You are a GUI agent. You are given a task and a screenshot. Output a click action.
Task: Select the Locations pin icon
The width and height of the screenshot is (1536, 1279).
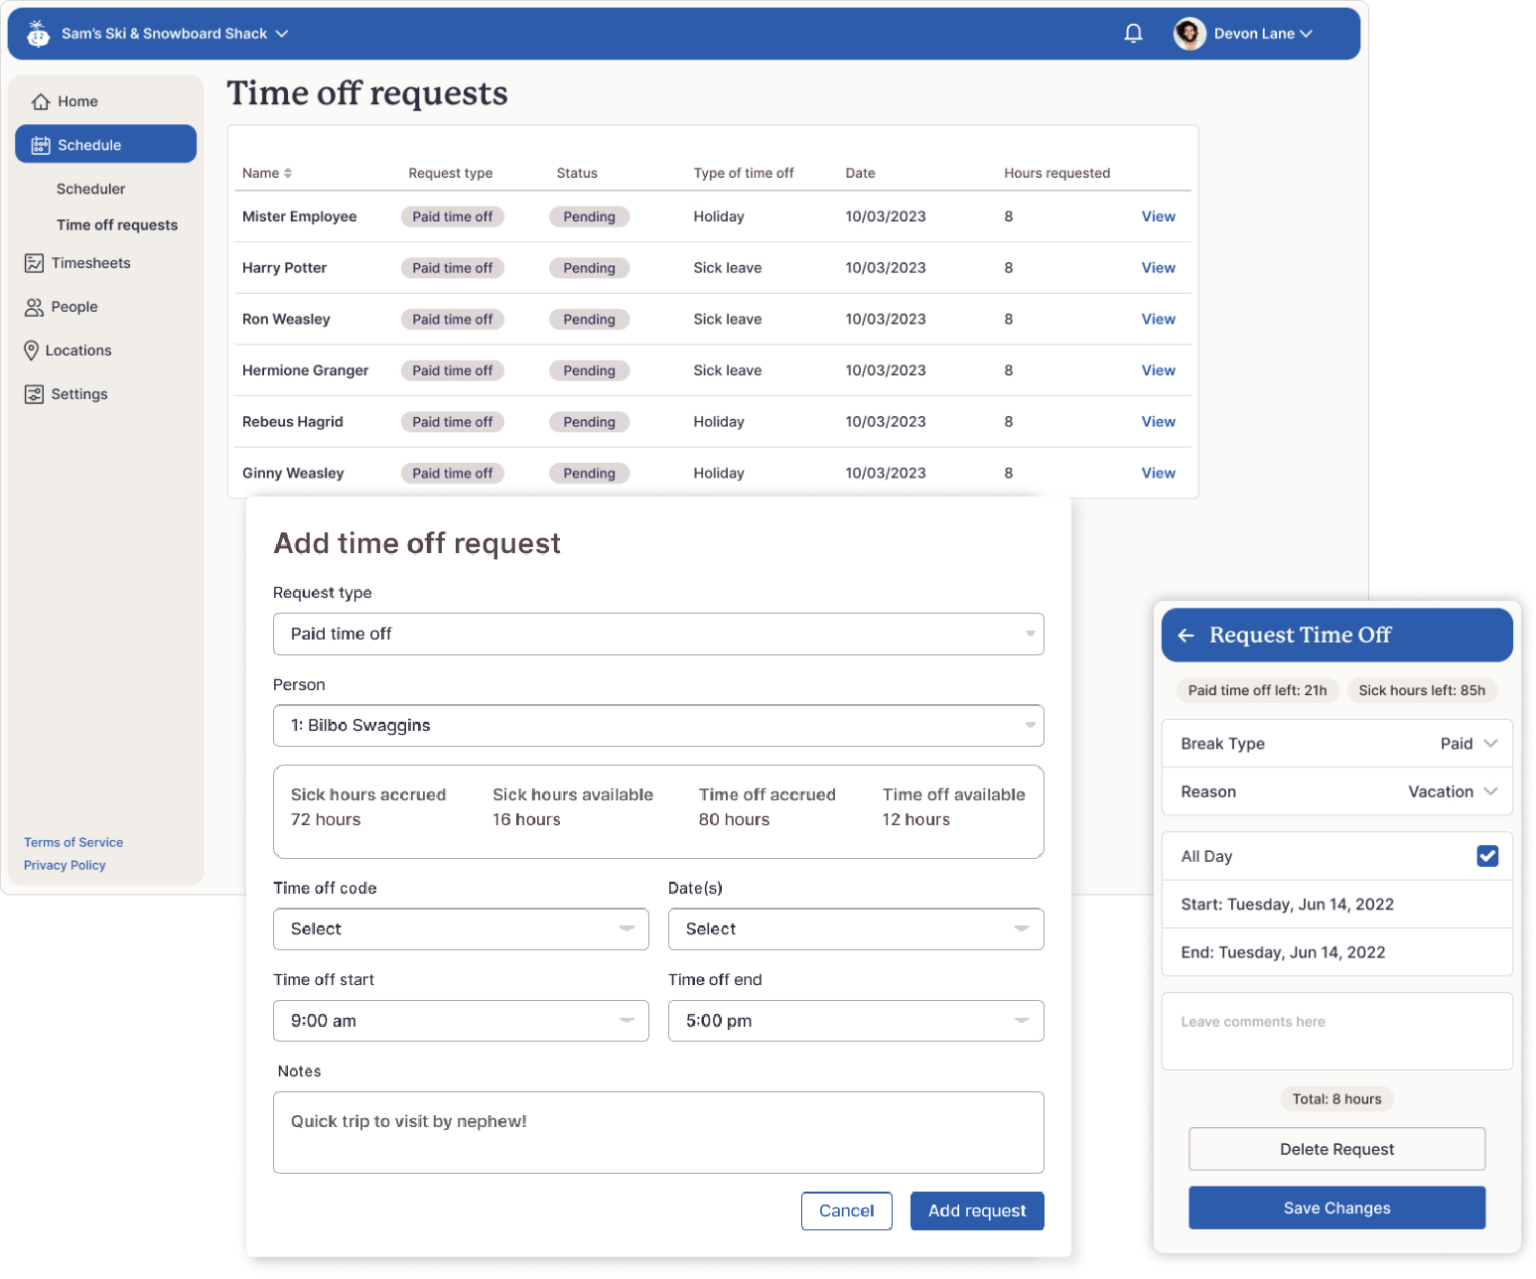(x=31, y=350)
